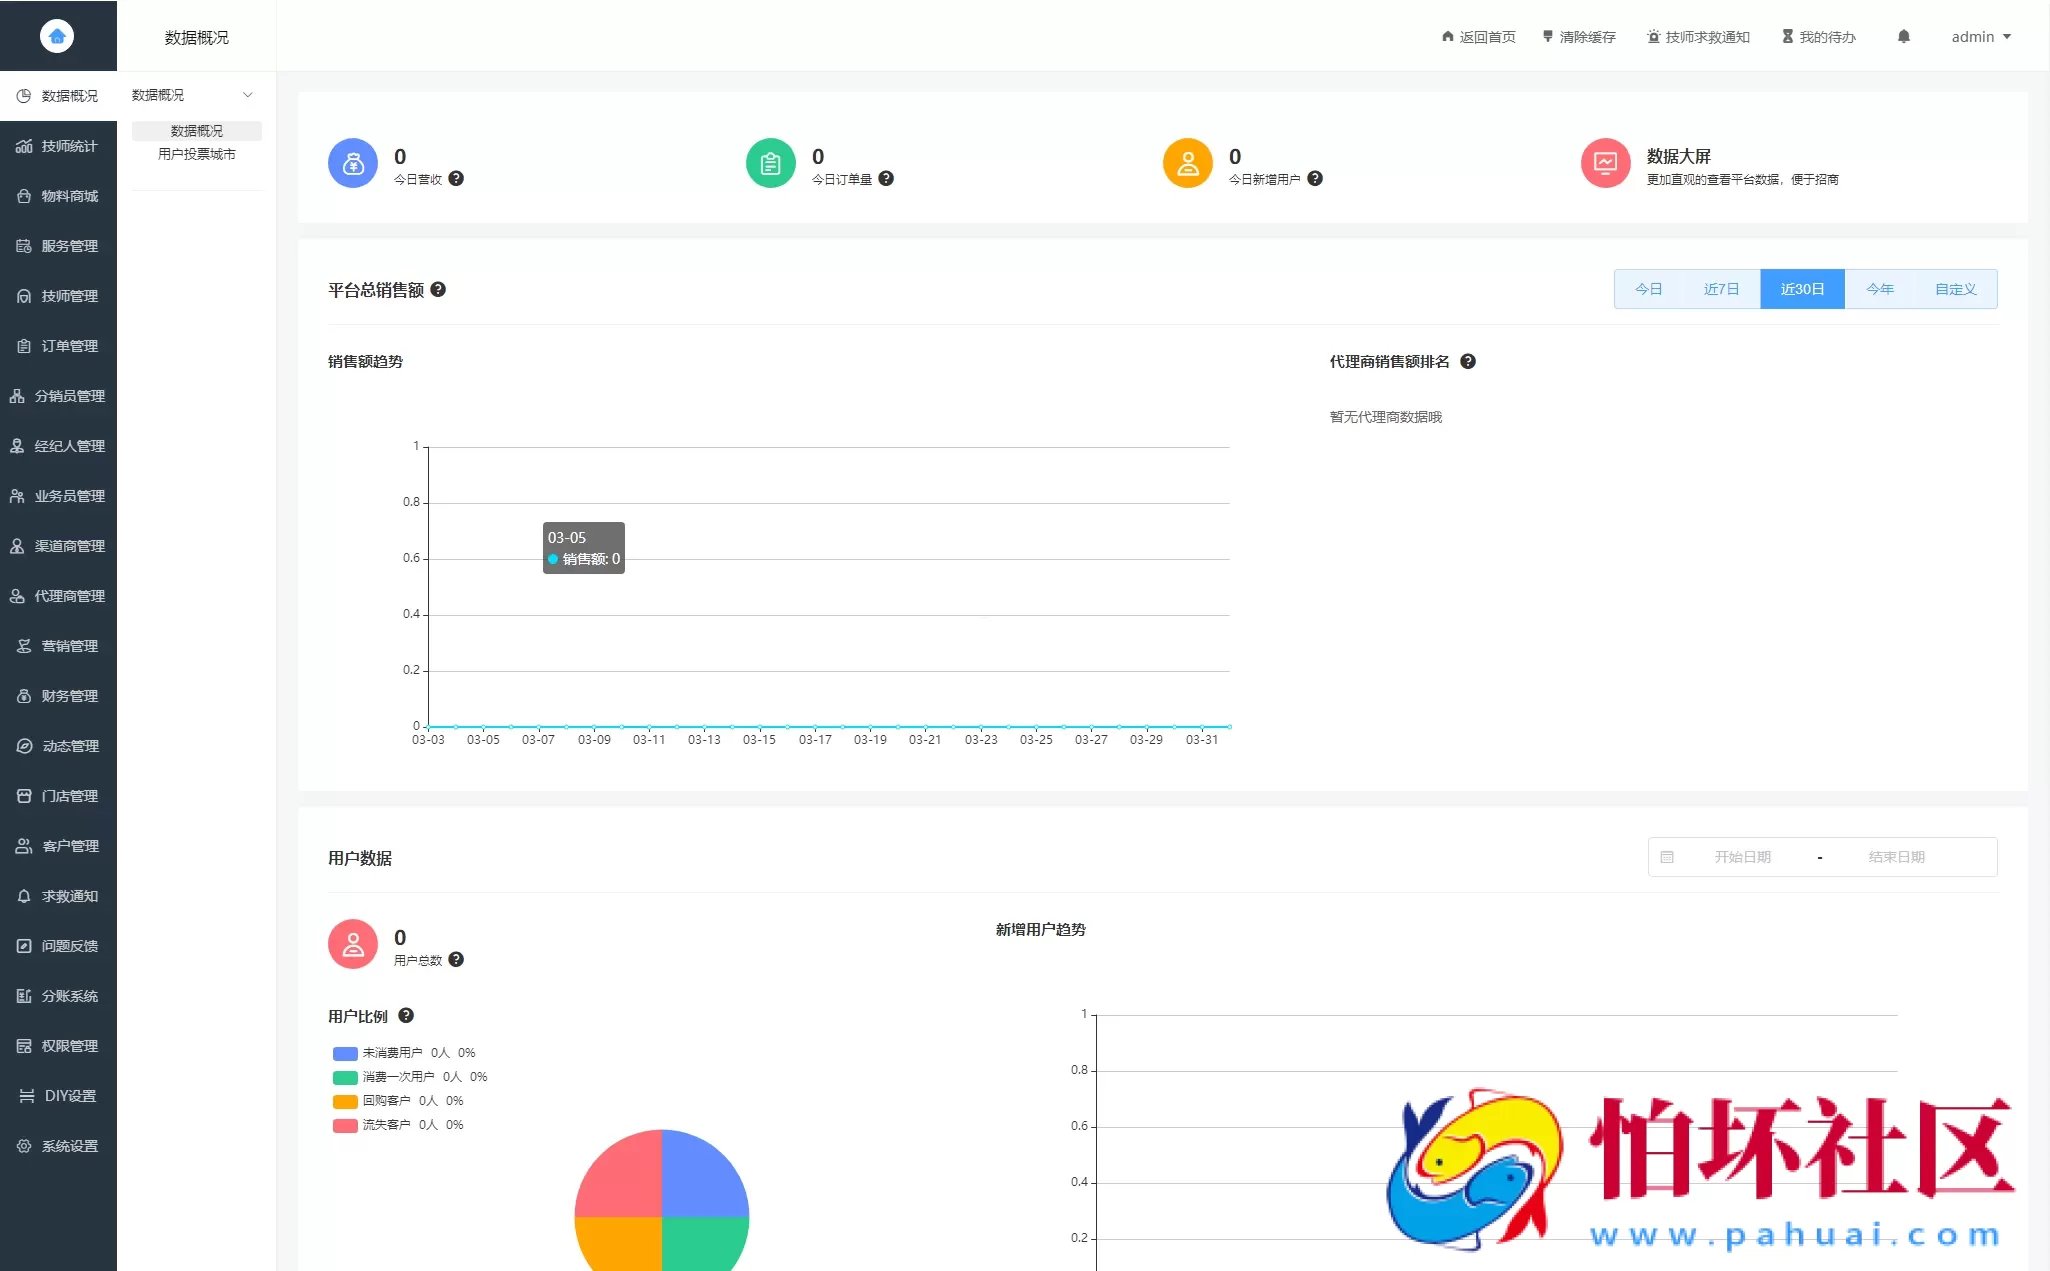The width and height of the screenshot is (2050, 1271).
Task: Click help icon beside 今日新增用户
Action: point(1315,179)
